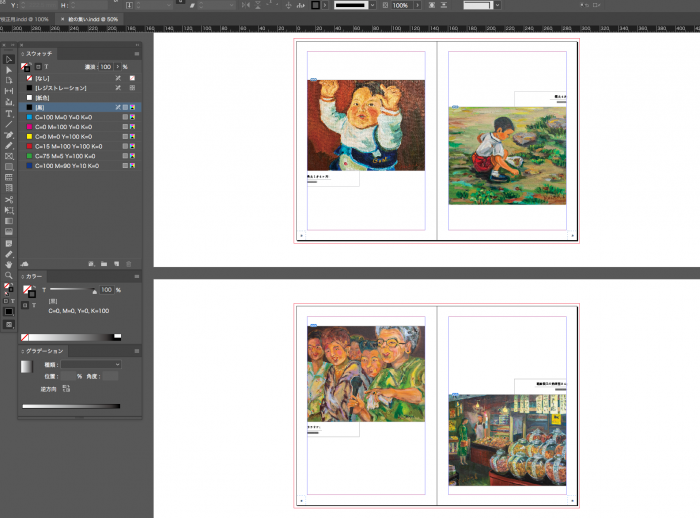Image resolution: width=700 pixels, height=518 pixels.
Task: Select the C=15 M=100 Y=100 K=0 swatch
Action: (x=80, y=146)
